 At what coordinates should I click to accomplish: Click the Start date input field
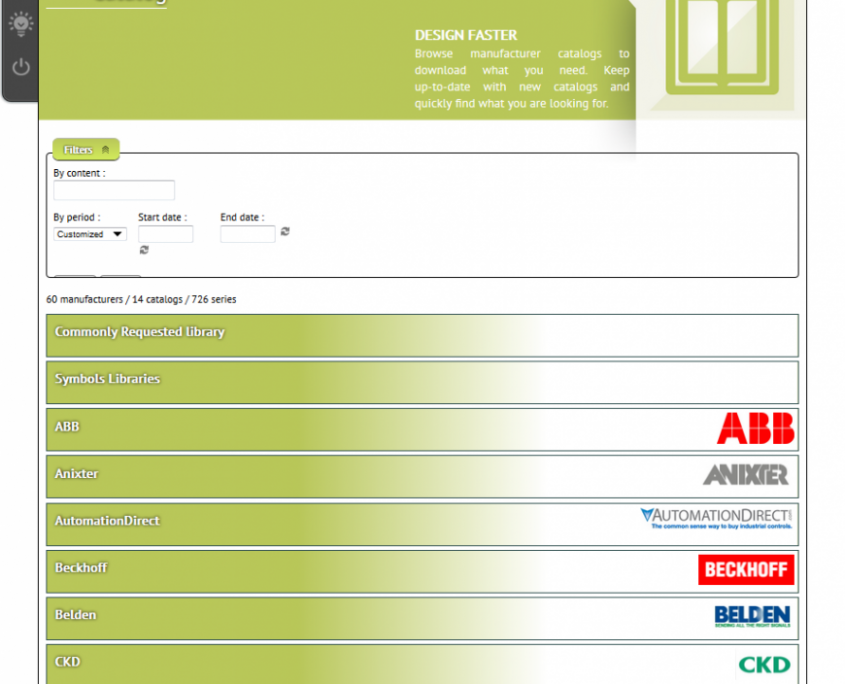click(165, 234)
